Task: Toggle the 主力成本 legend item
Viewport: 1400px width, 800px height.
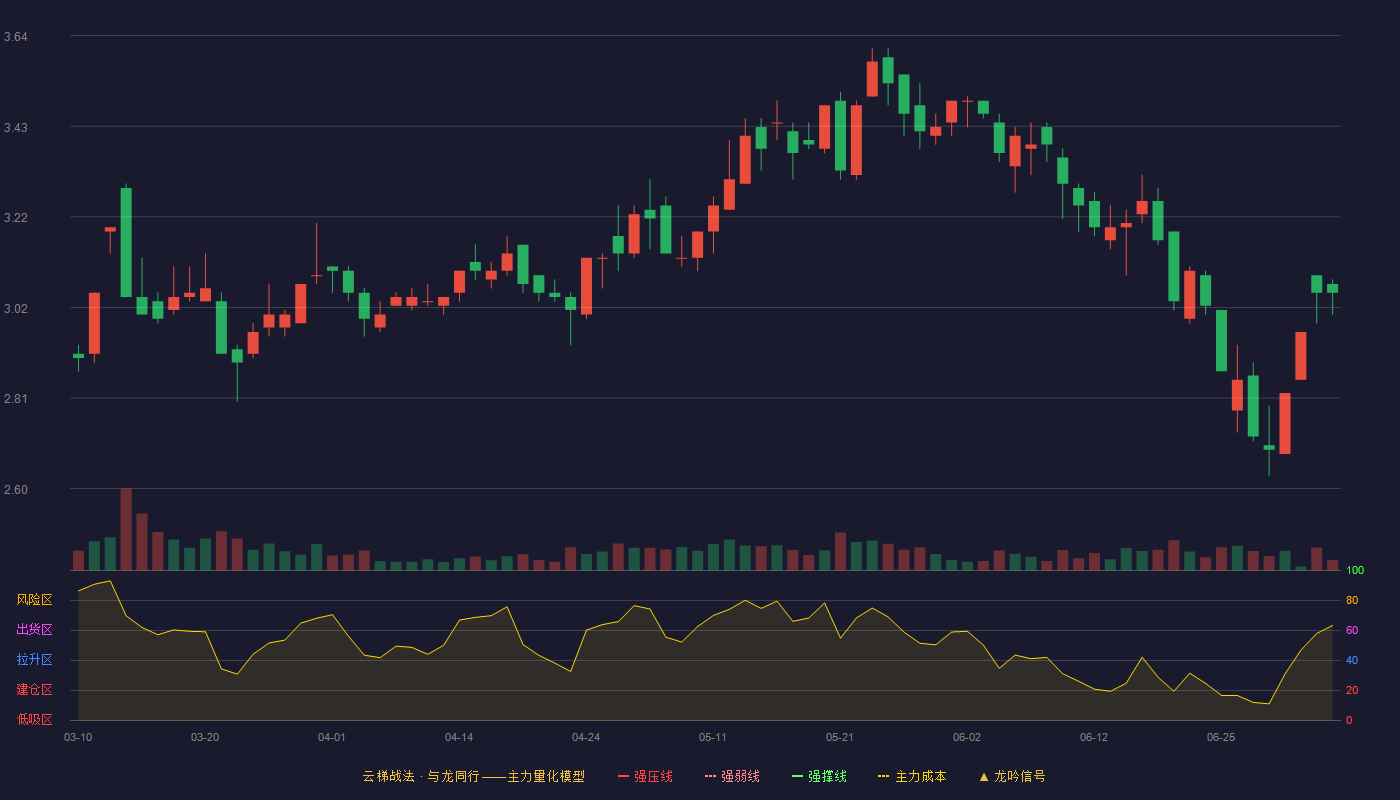Action: pos(912,776)
